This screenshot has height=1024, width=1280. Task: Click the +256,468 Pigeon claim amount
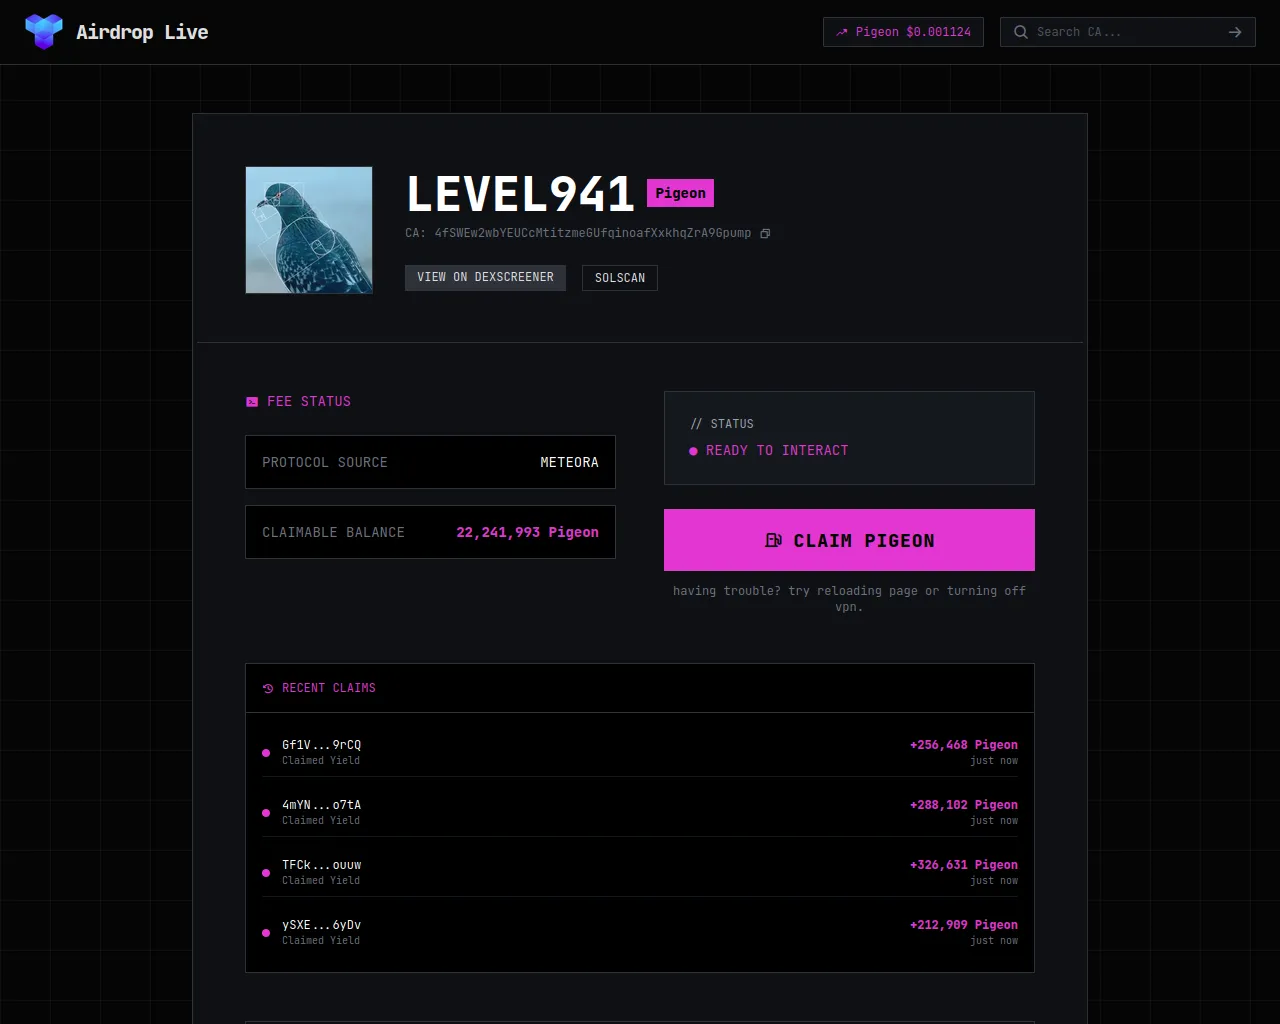point(964,745)
